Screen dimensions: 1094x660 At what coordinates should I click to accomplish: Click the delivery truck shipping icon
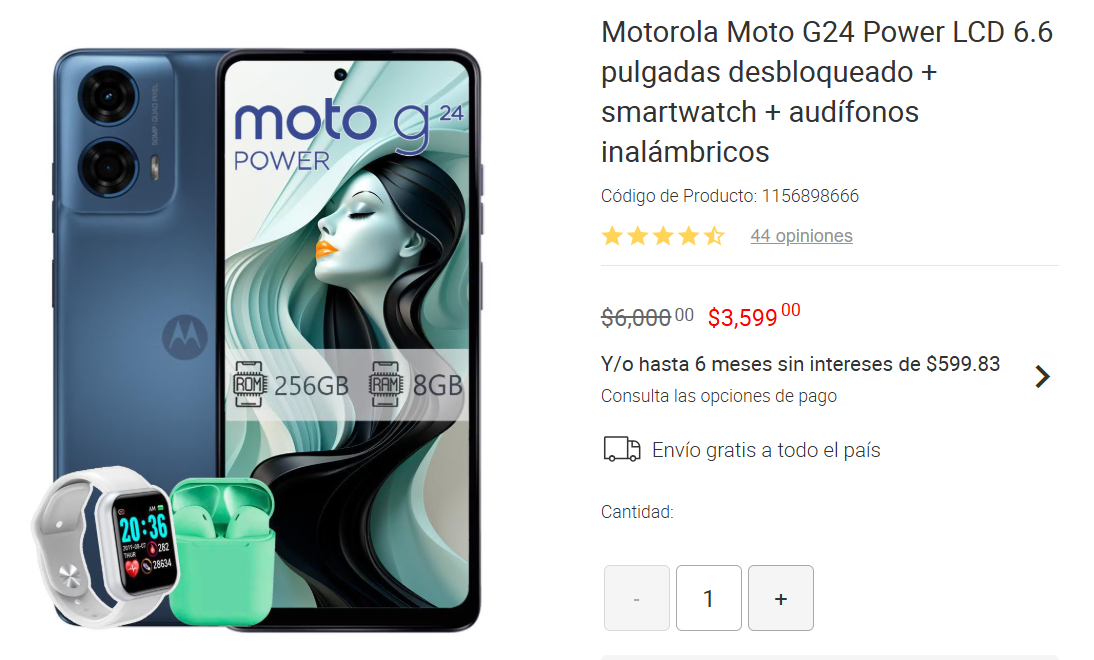click(x=622, y=450)
